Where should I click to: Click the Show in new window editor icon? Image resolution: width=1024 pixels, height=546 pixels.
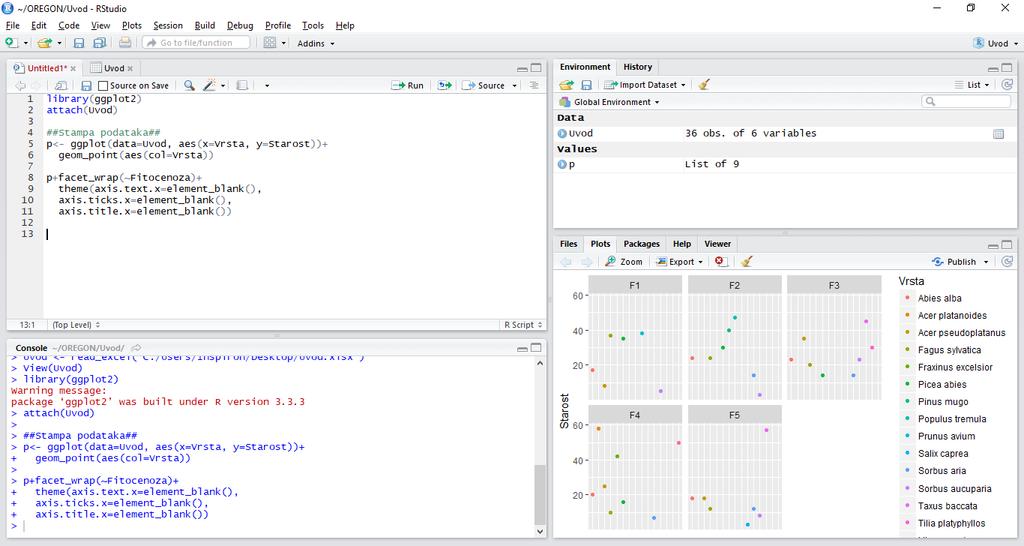point(60,86)
